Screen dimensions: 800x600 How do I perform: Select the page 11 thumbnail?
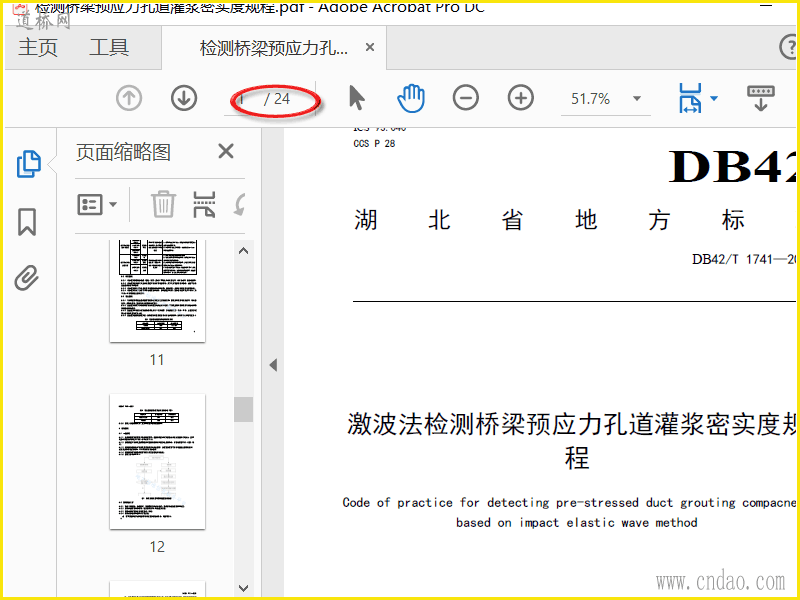(x=157, y=290)
